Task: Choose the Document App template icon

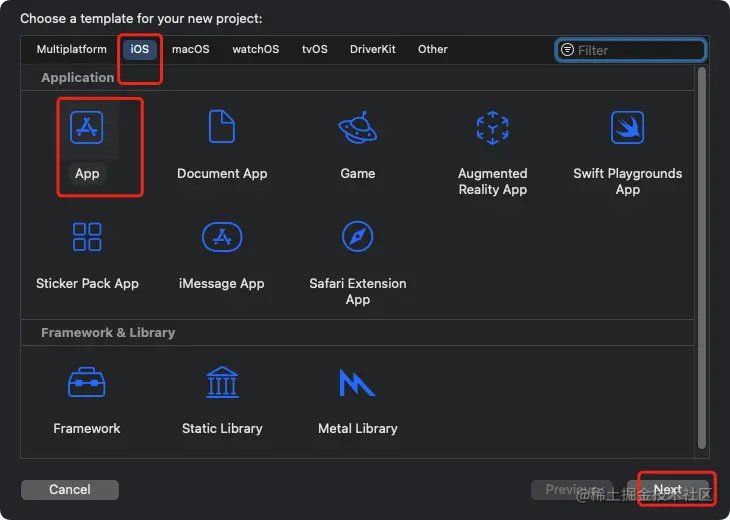Action: coord(222,126)
